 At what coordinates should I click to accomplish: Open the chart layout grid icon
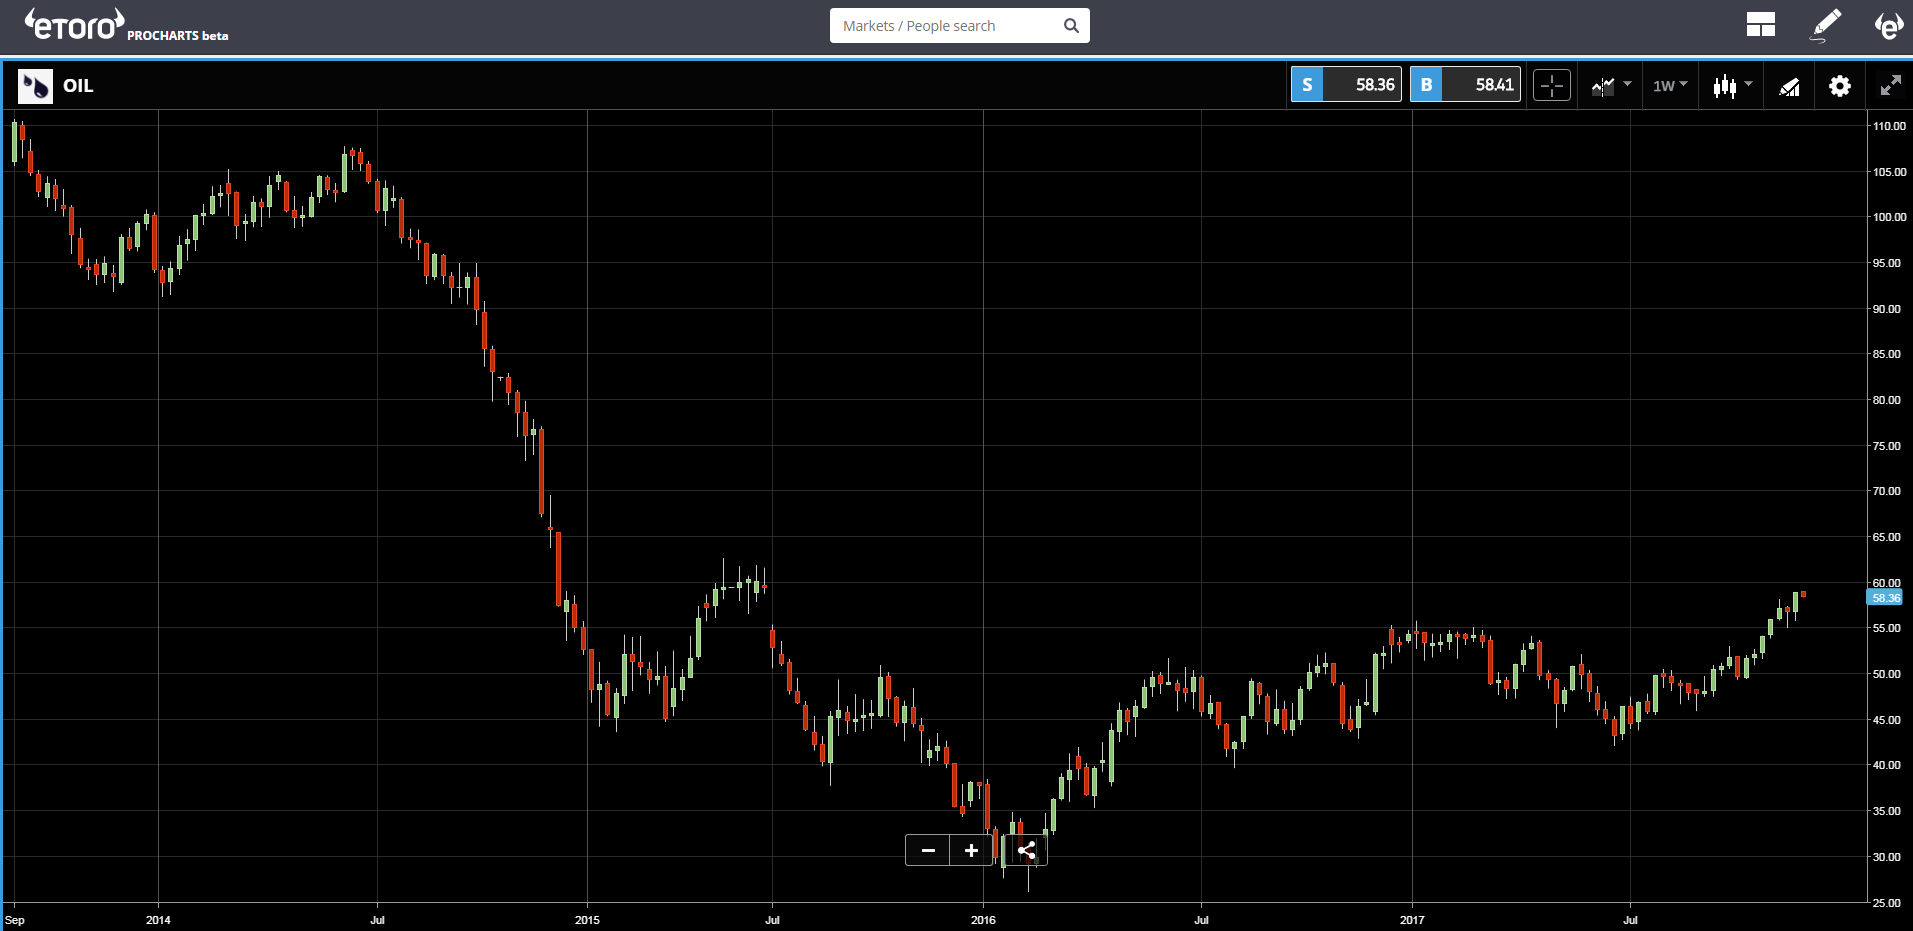coord(1760,25)
